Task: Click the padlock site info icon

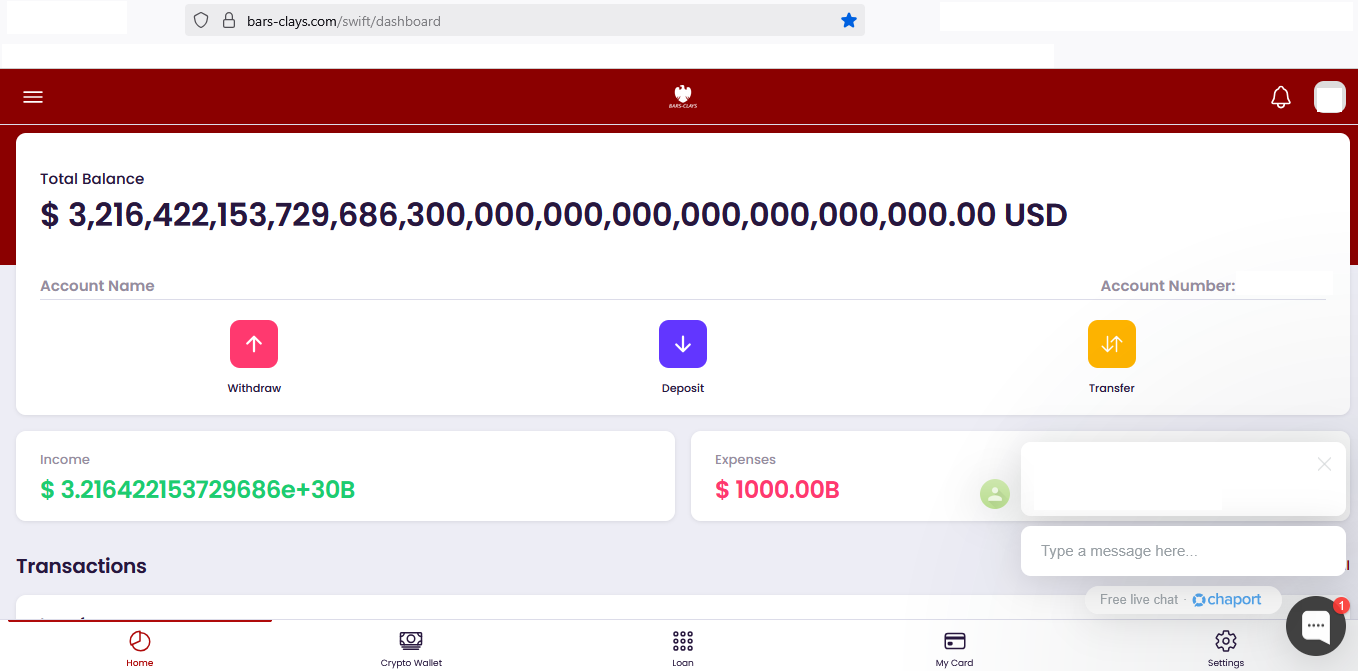Action: (228, 21)
